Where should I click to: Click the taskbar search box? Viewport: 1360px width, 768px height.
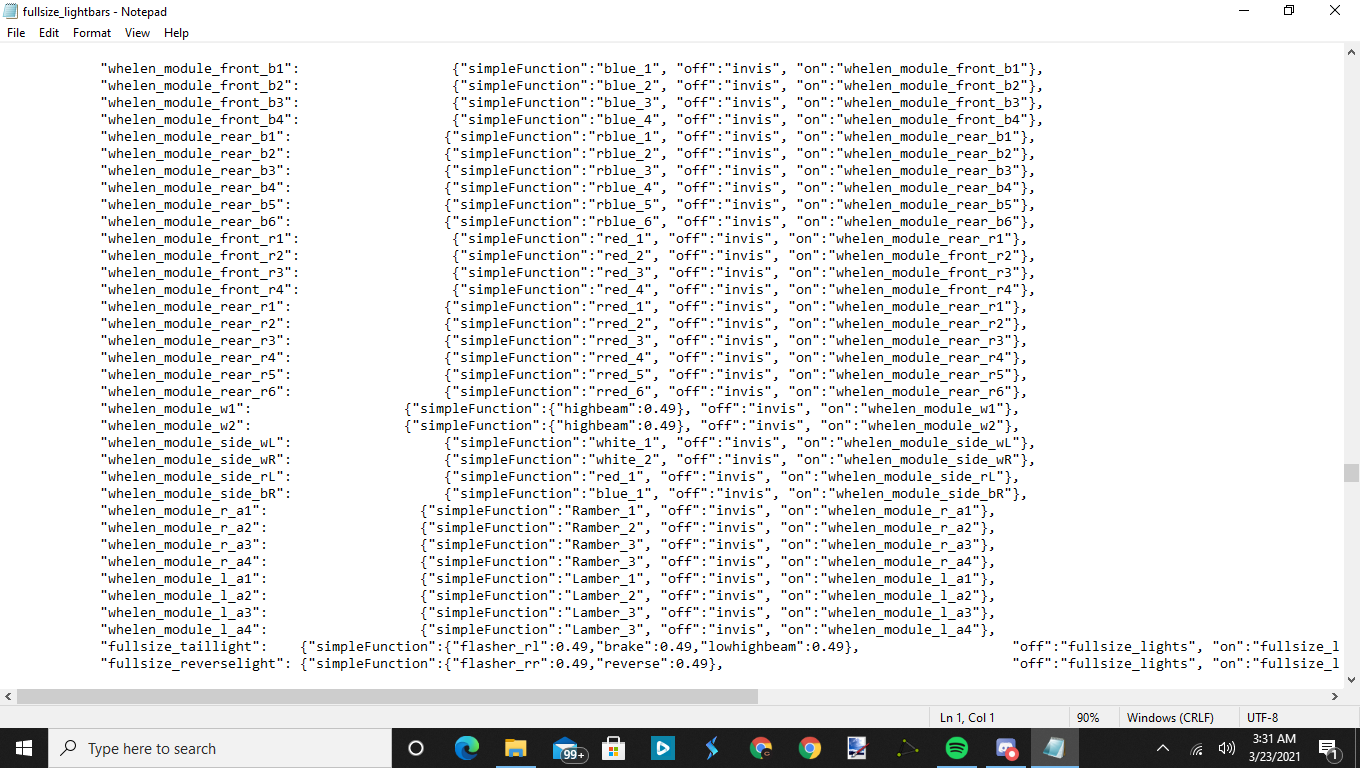click(219, 748)
